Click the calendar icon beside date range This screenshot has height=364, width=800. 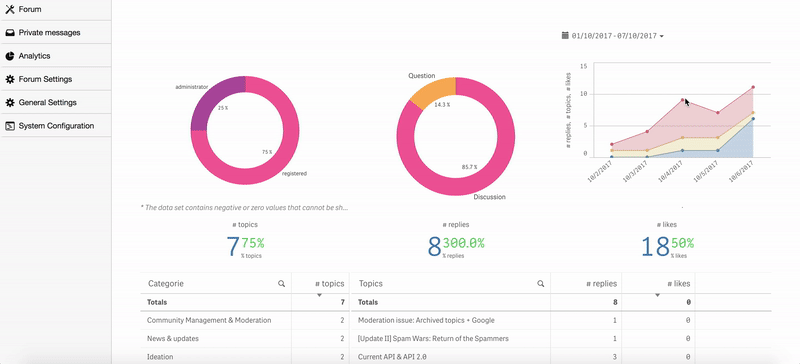click(x=565, y=35)
